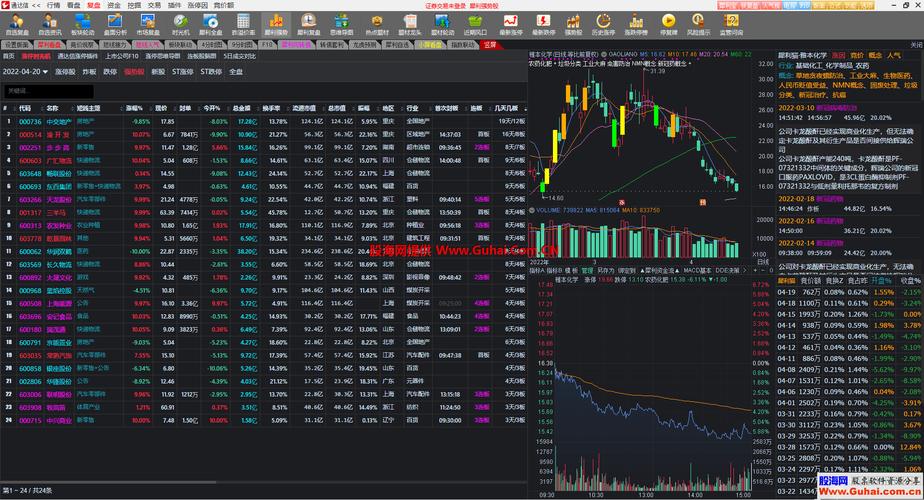The width and height of the screenshot is (924, 500).
Task: Switch to the 竞屏 red tab
Action: 490,45
